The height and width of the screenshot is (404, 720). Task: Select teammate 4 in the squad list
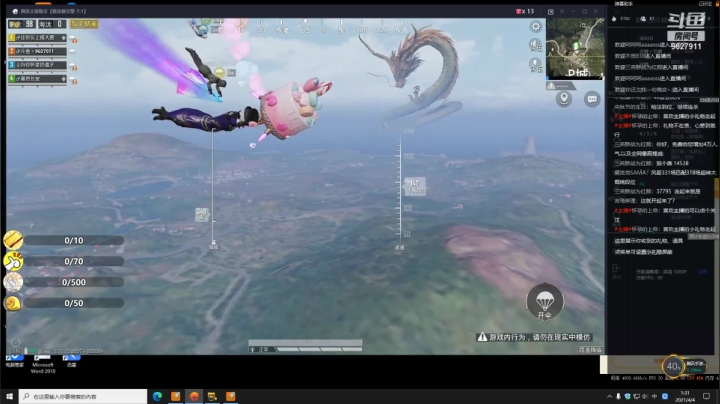[x=37, y=79]
